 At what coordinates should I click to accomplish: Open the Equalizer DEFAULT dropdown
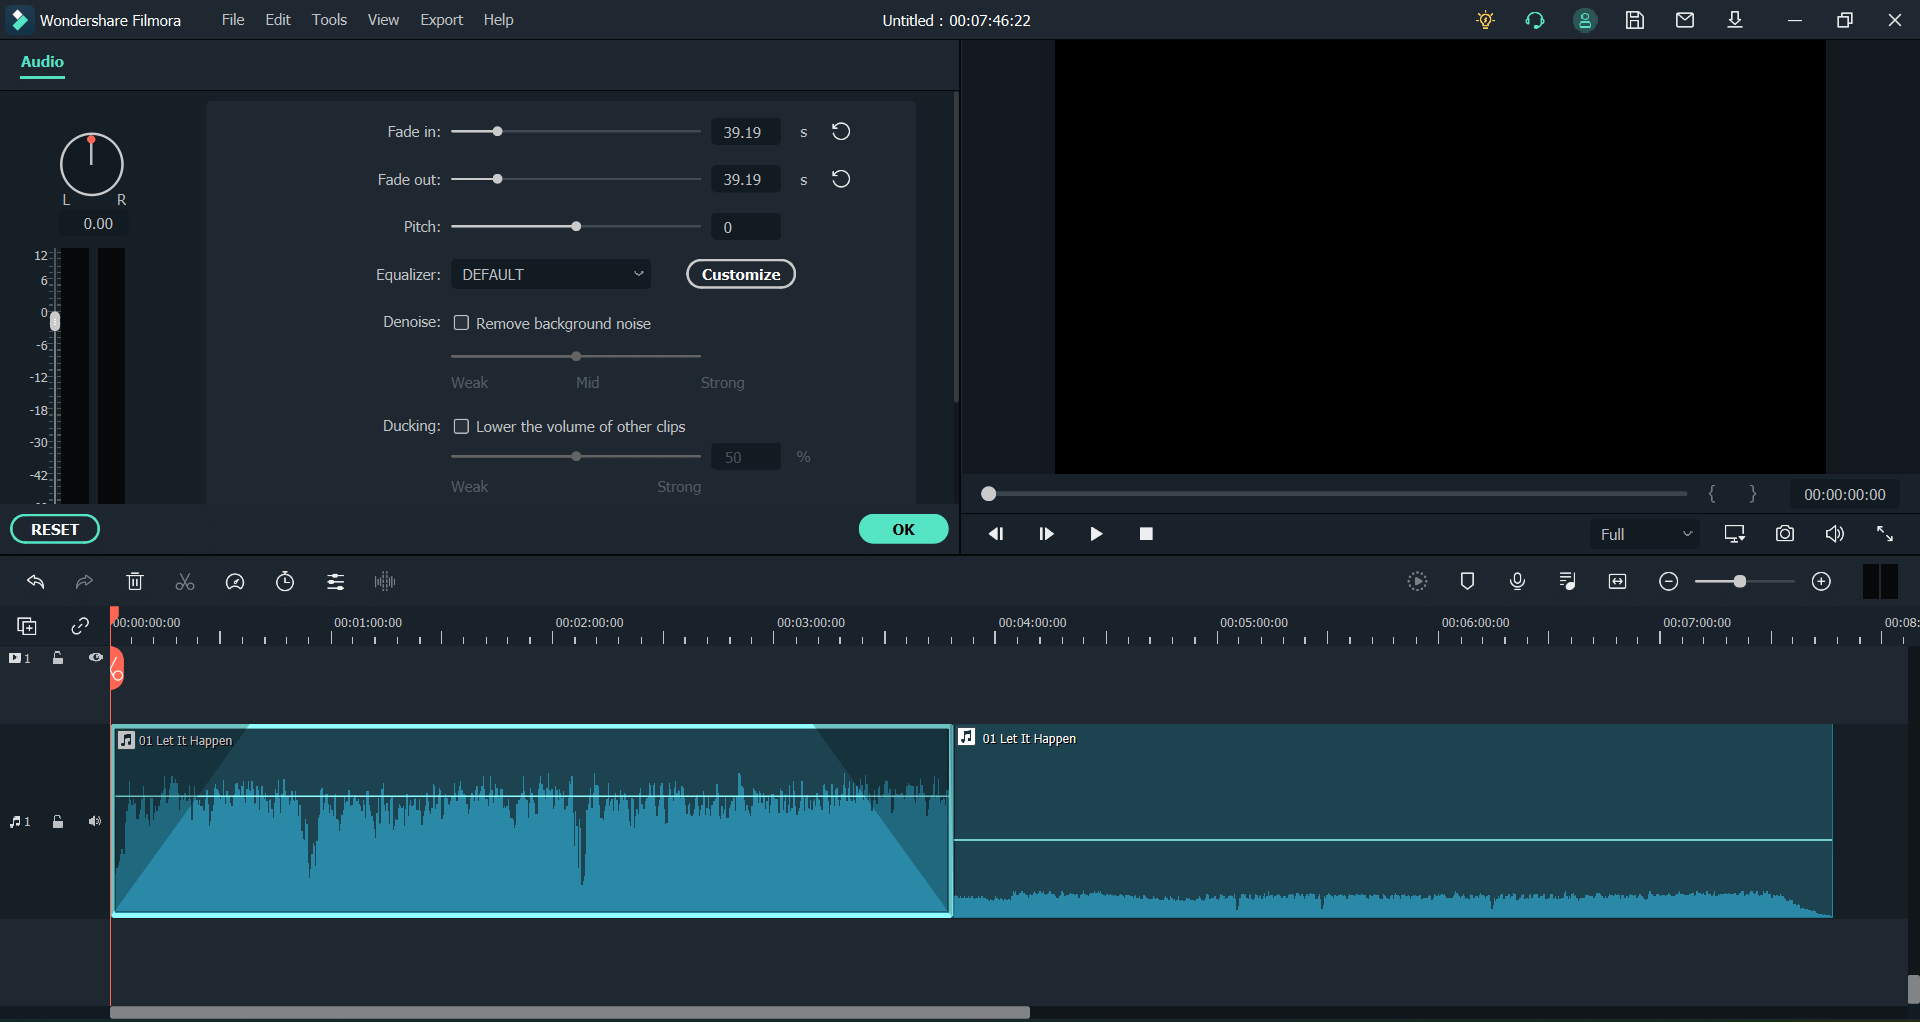551,274
